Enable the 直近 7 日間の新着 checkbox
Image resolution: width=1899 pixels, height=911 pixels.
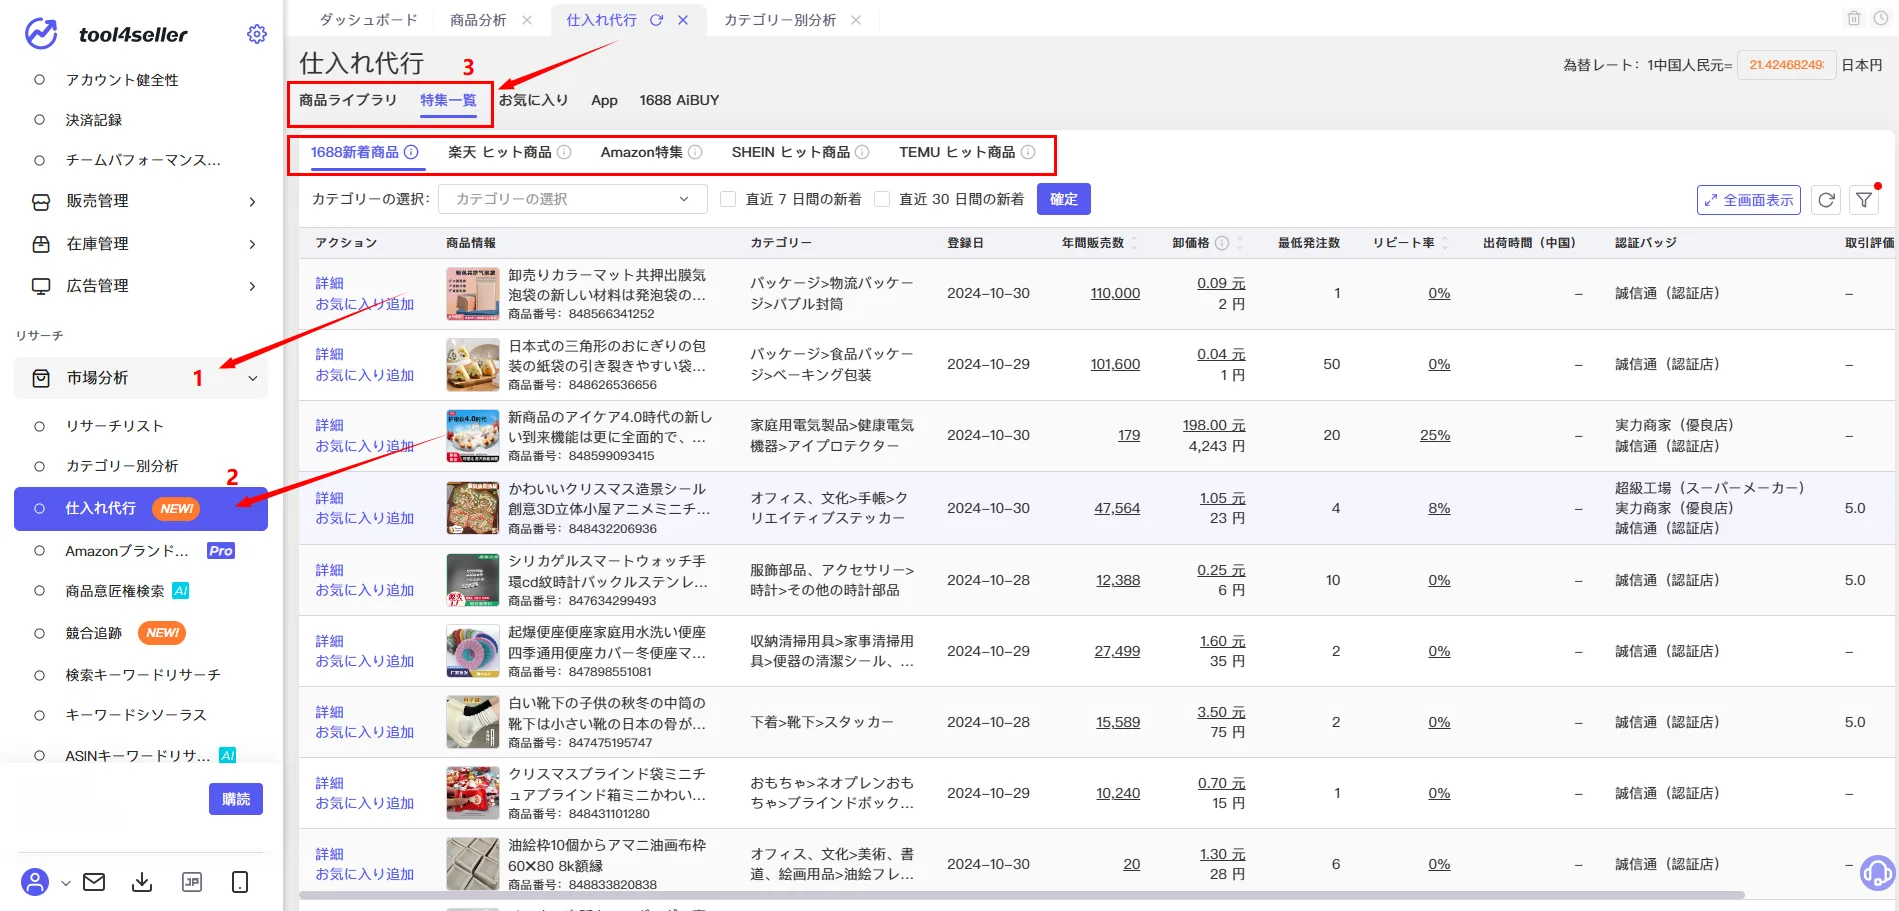point(728,199)
